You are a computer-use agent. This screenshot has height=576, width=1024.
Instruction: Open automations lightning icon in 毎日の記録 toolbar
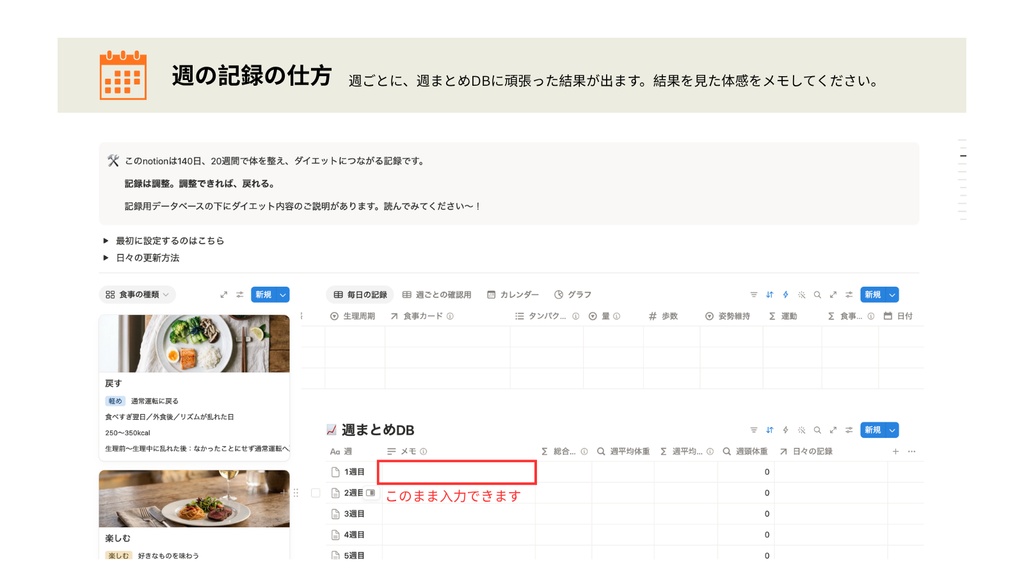click(x=786, y=295)
